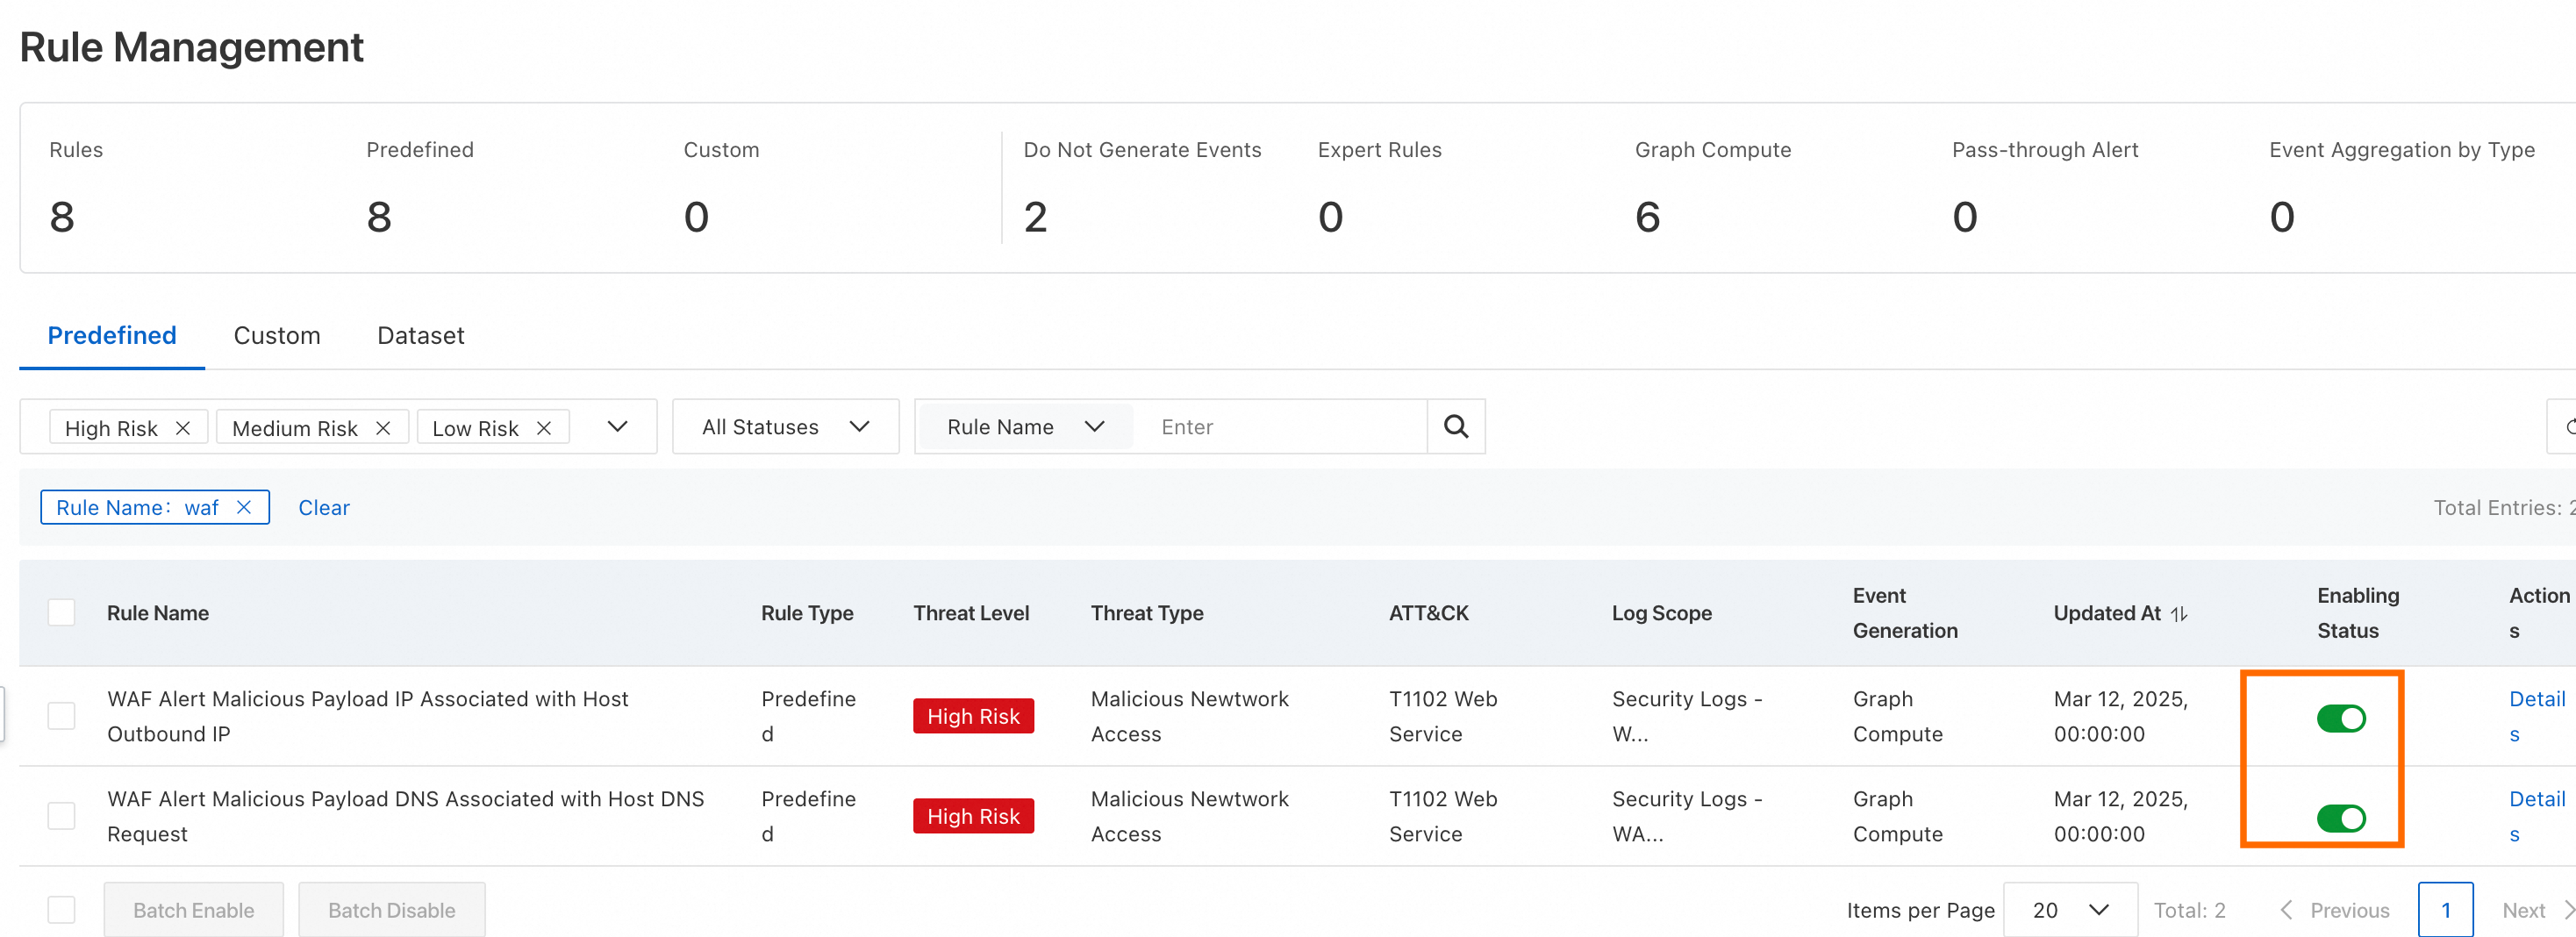Image resolution: width=2576 pixels, height=937 pixels.
Task: Switch to the Custom tab
Action: tap(277, 335)
